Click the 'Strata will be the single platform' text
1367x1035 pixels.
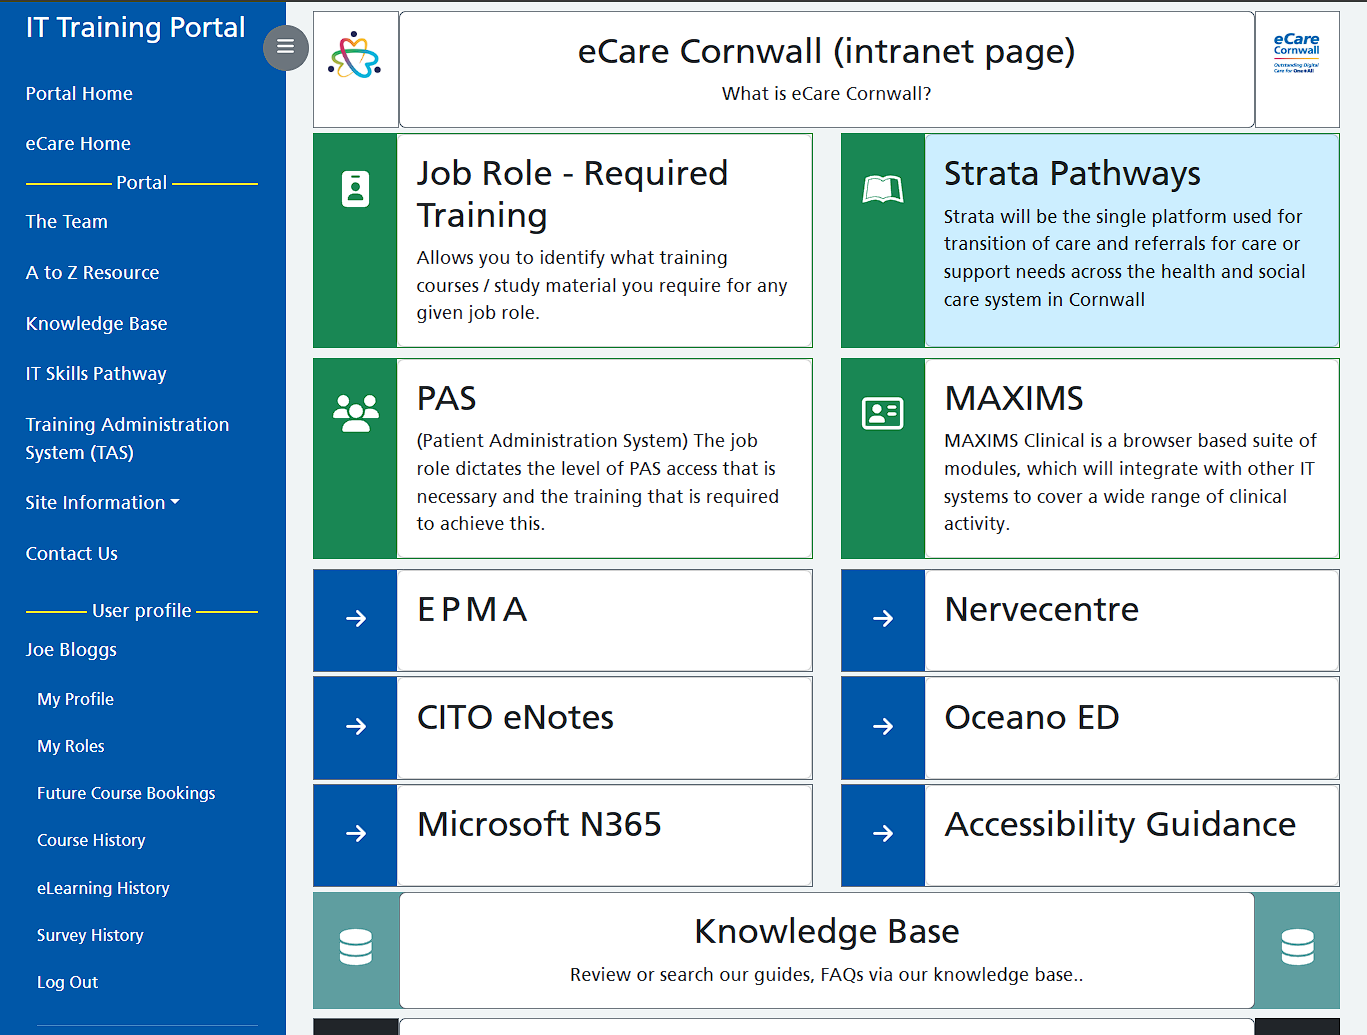click(x=1124, y=258)
